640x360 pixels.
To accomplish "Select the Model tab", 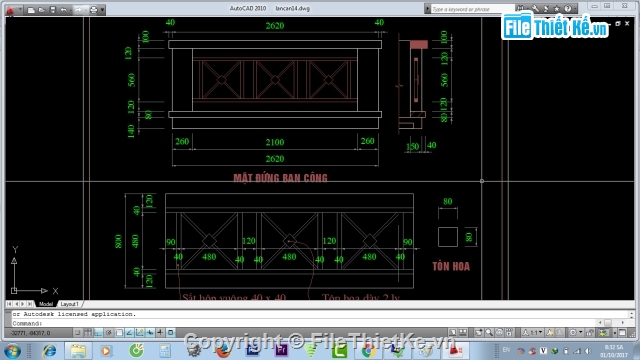I will [x=46, y=304].
